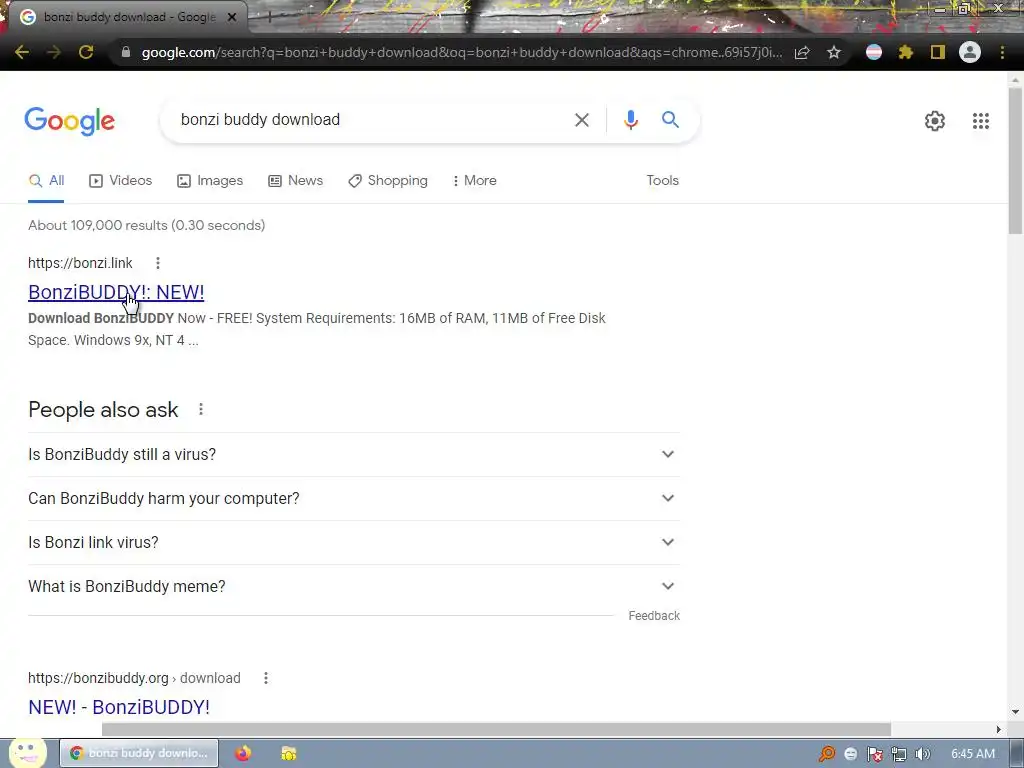Open options dots next to bonzibuddy.org result

[266, 679]
